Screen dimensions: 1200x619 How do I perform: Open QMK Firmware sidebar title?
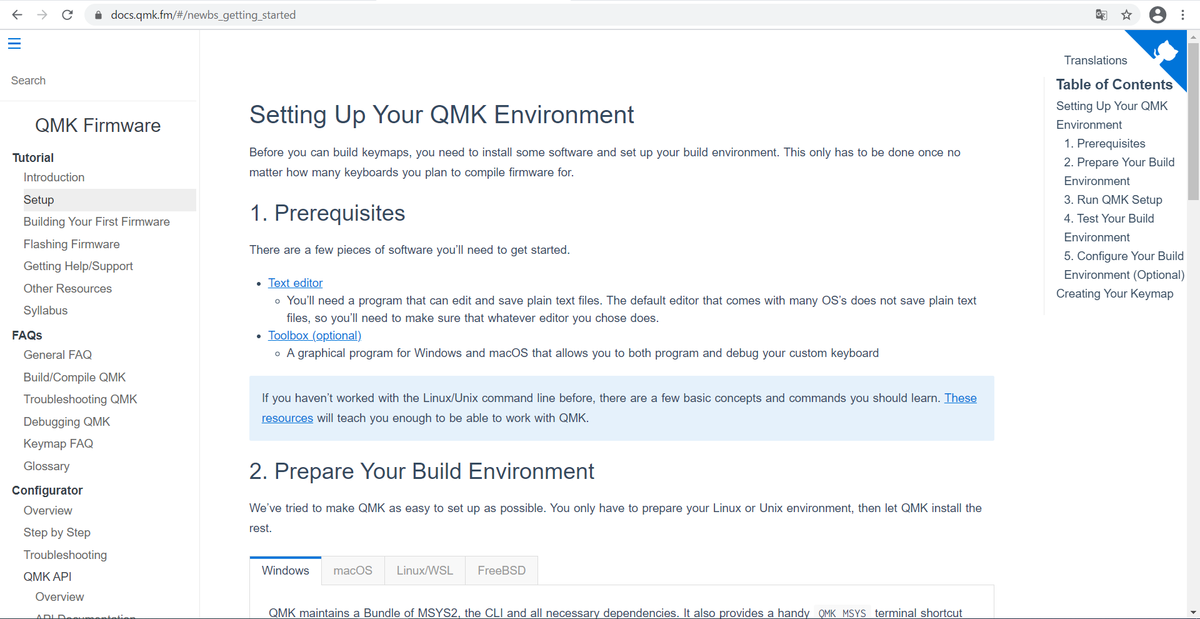(98, 126)
